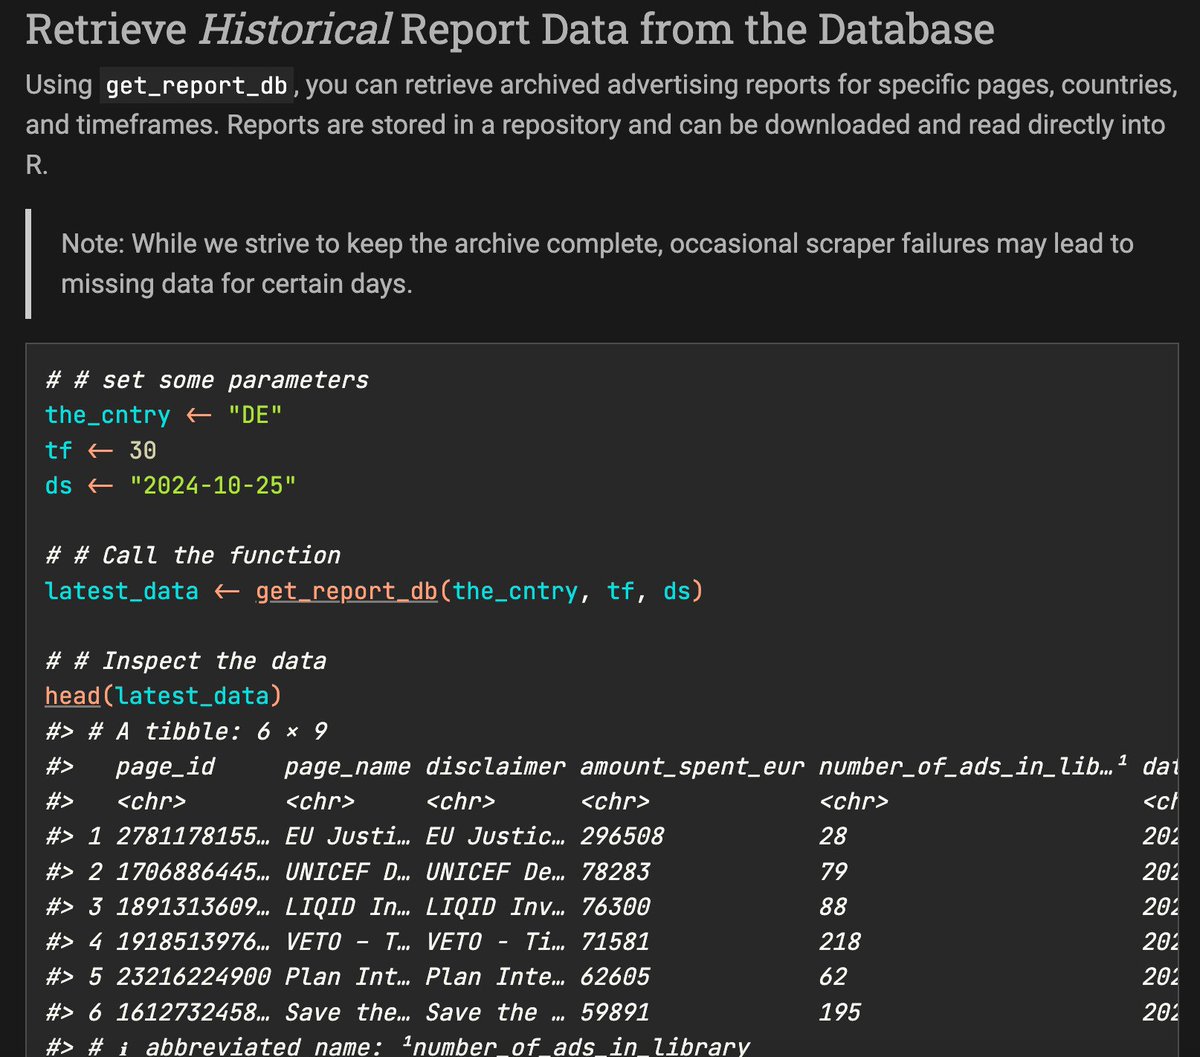
Task: Click the 'UNICEF D…' page name cell
Action: (x=347, y=871)
